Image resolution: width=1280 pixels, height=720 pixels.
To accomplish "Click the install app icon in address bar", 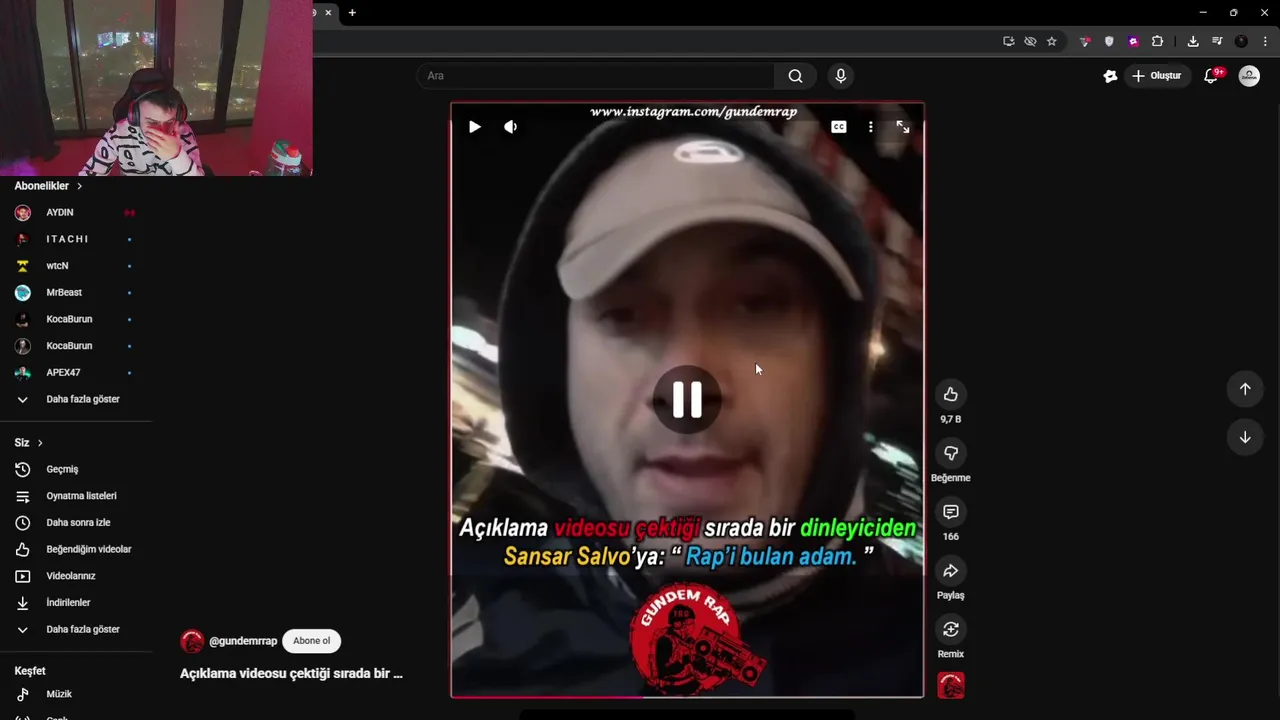I will [x=1008, y=41].
